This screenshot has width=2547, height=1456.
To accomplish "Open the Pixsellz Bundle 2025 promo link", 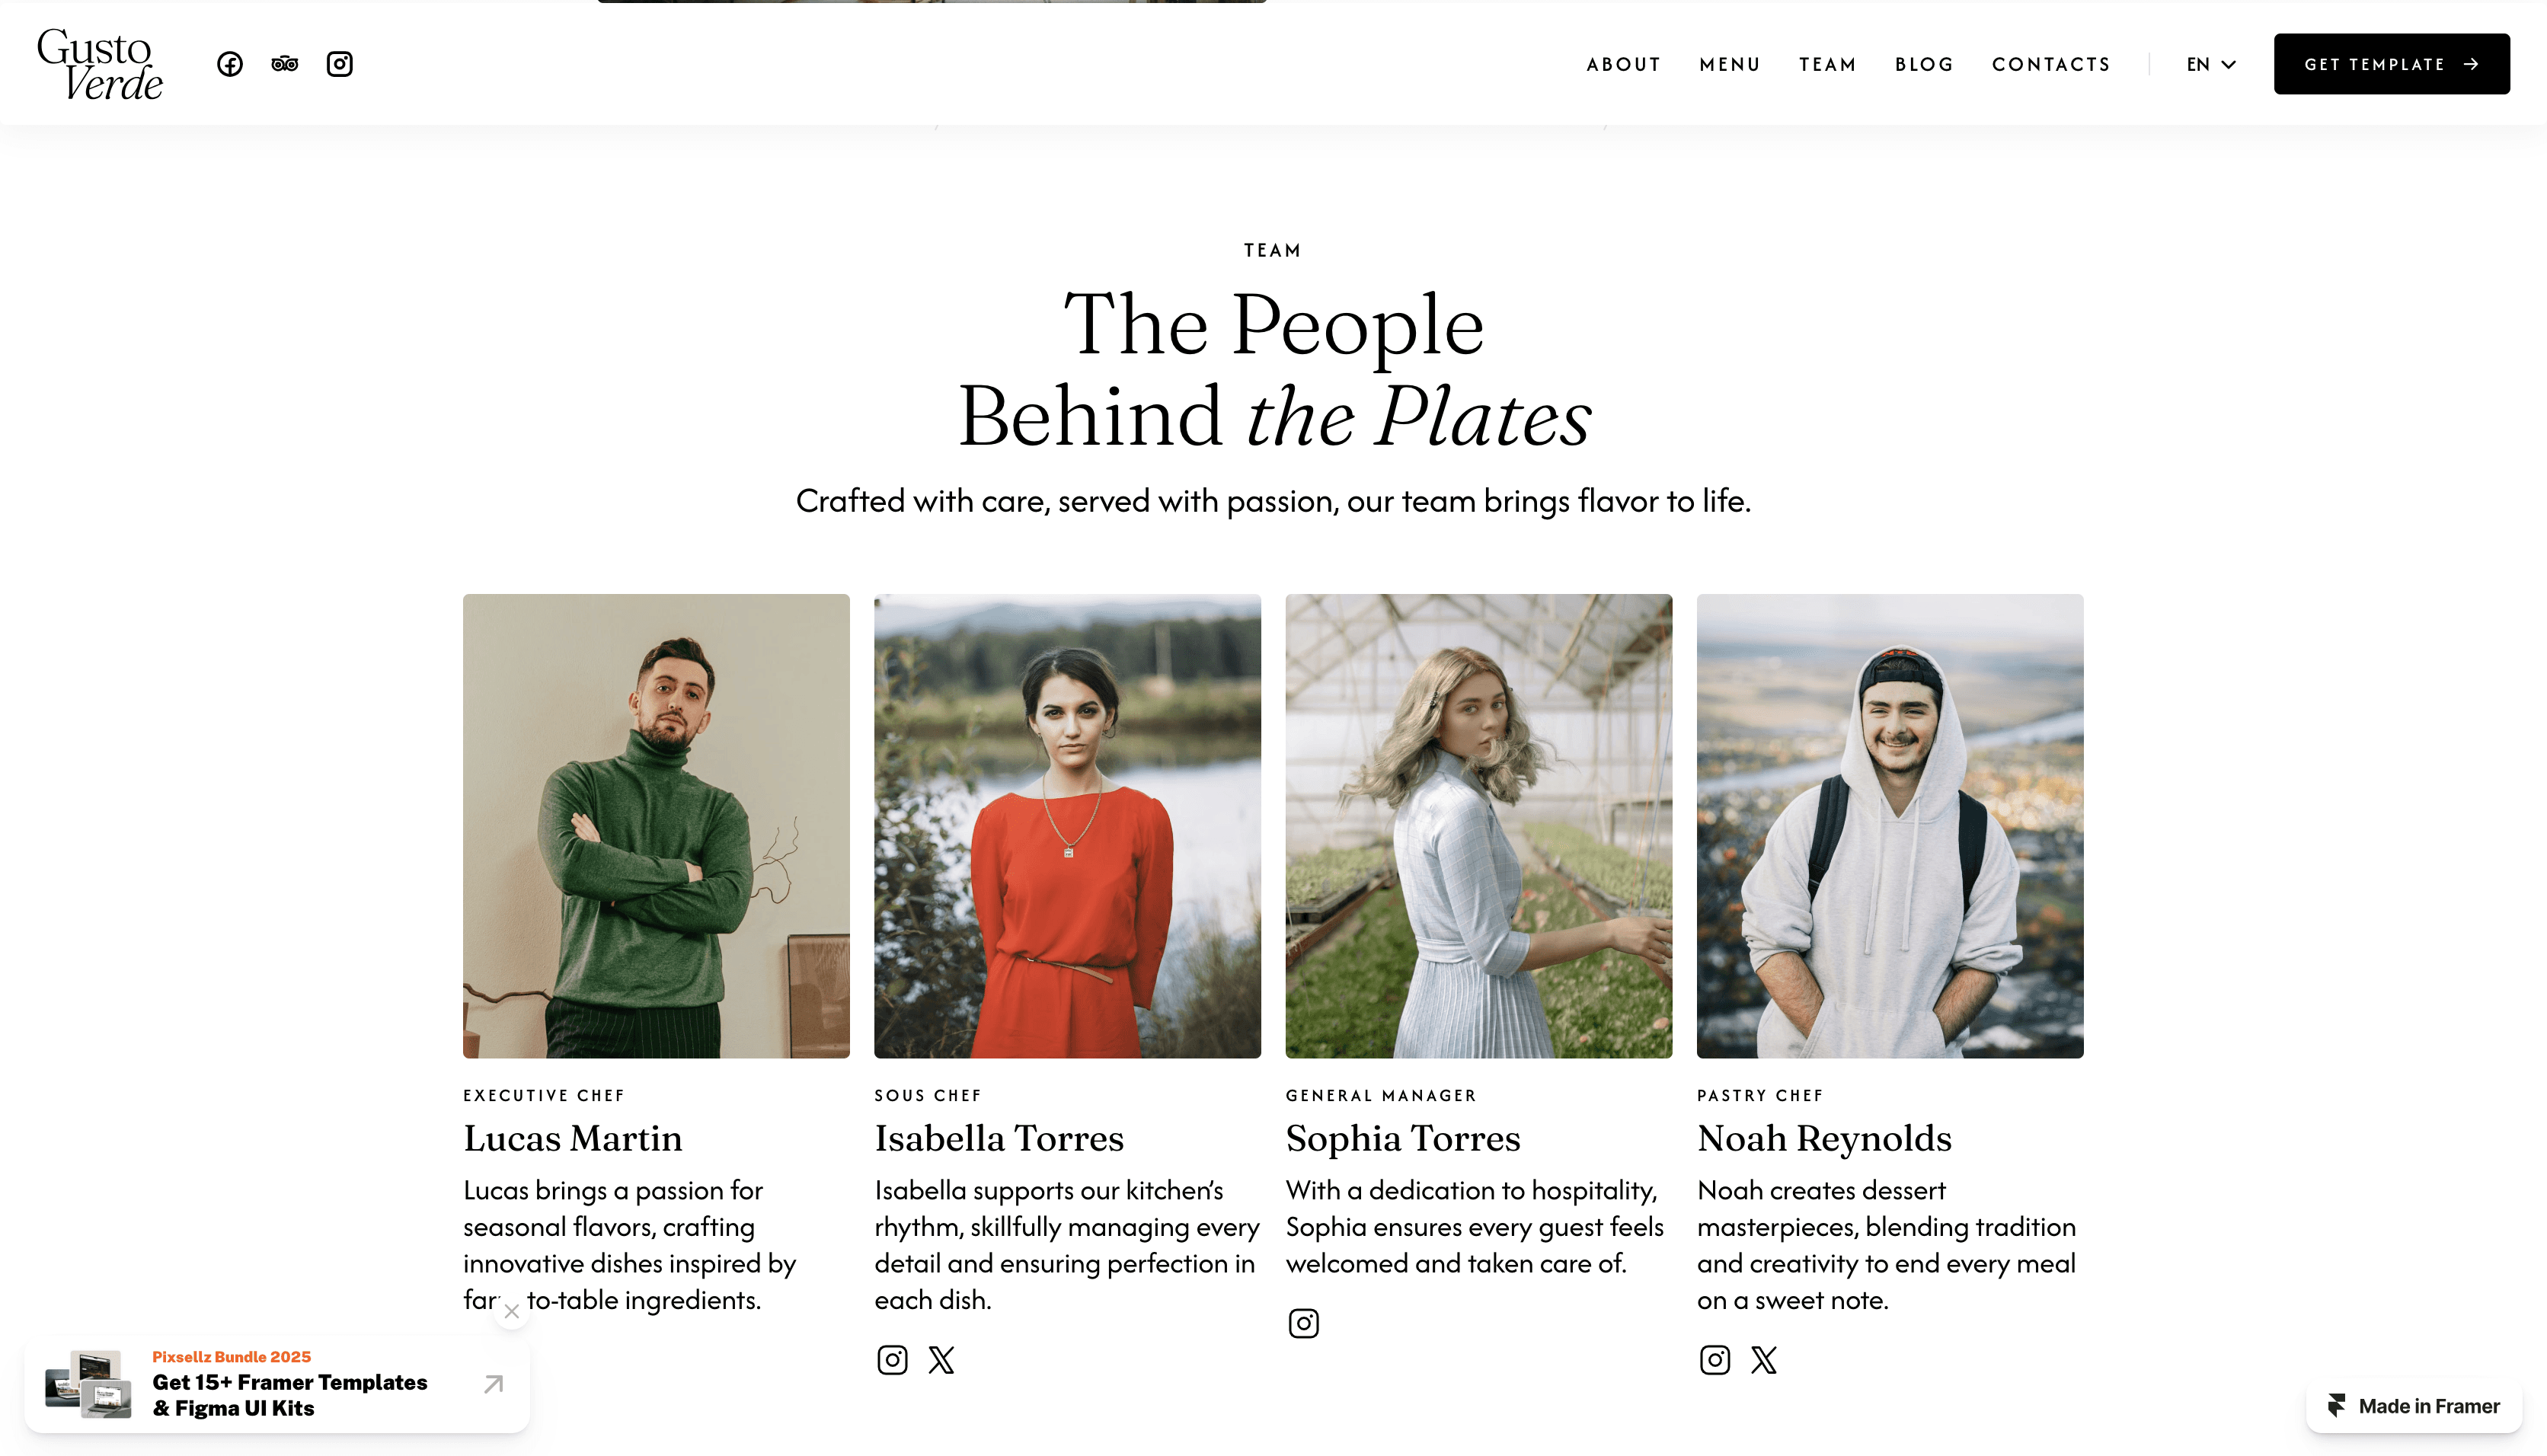I will (277, 1384).
